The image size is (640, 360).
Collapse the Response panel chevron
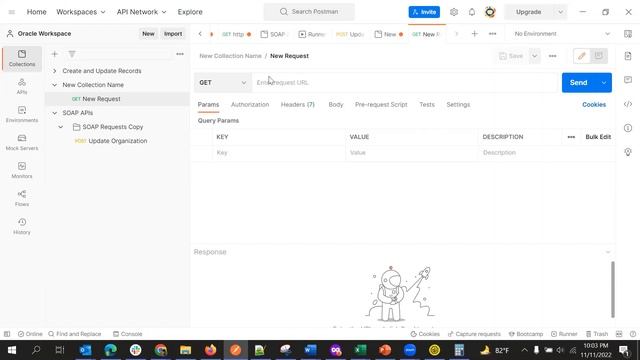pos(607,252)
